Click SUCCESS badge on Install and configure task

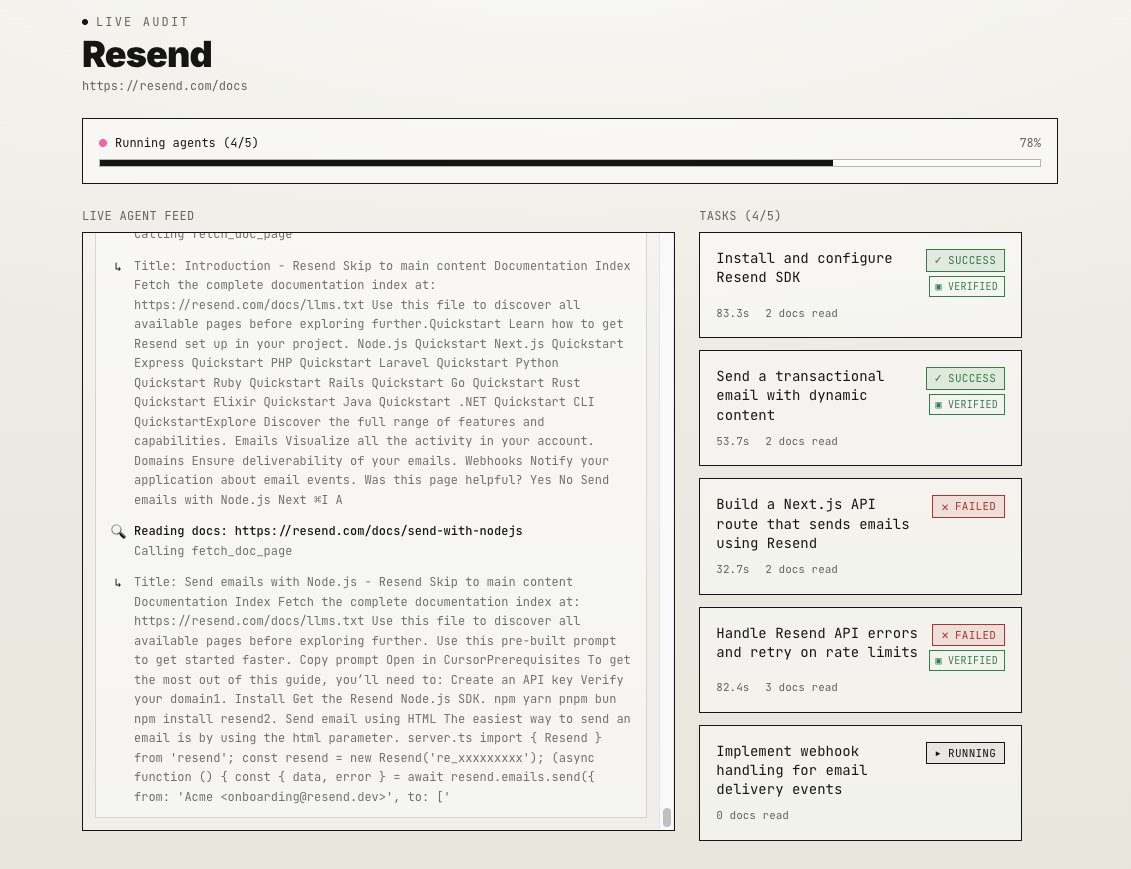pos(965,260)
